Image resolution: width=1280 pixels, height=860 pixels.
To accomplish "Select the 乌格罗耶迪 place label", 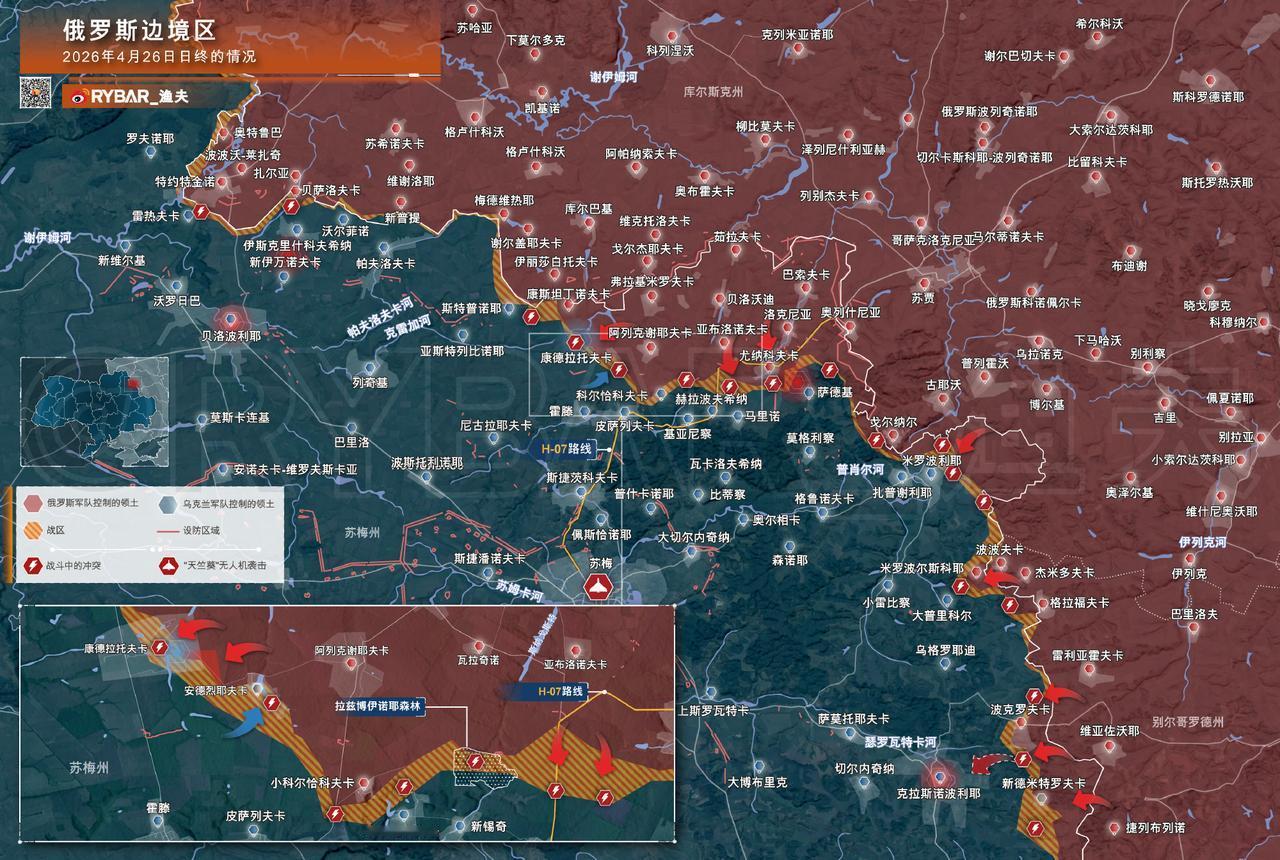I will point(945,650).
